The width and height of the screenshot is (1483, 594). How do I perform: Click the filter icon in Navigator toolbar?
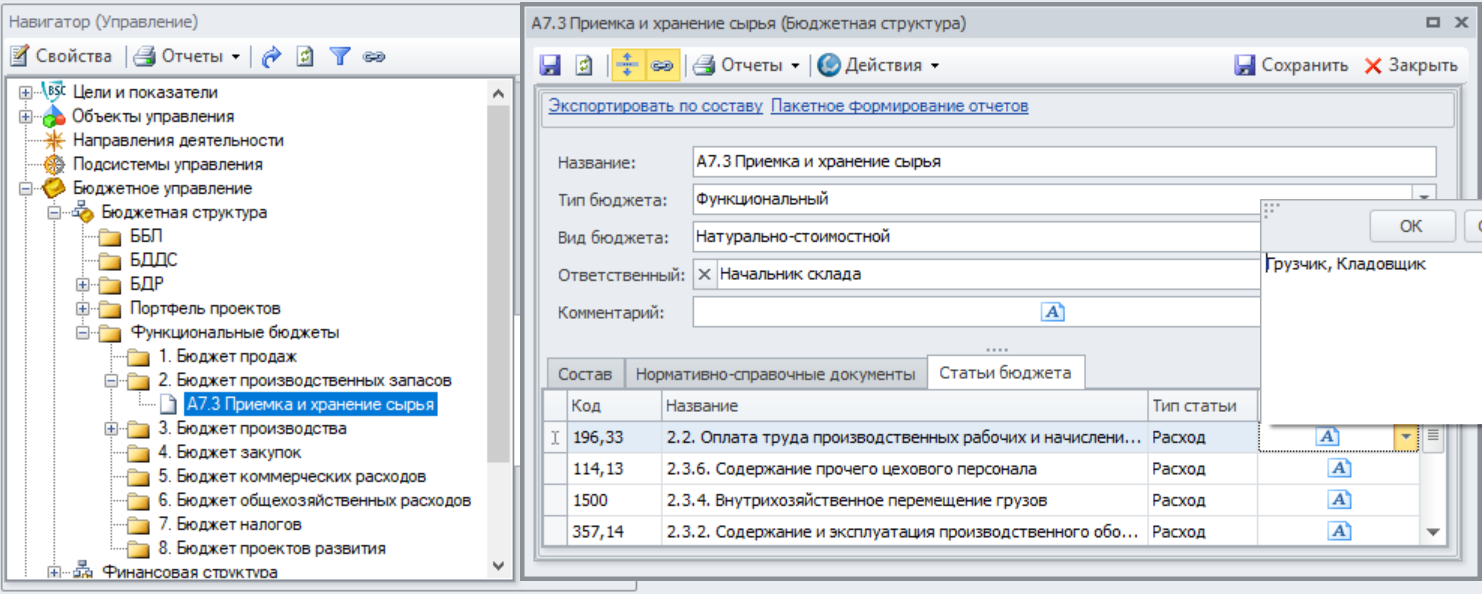coord(340,57)
